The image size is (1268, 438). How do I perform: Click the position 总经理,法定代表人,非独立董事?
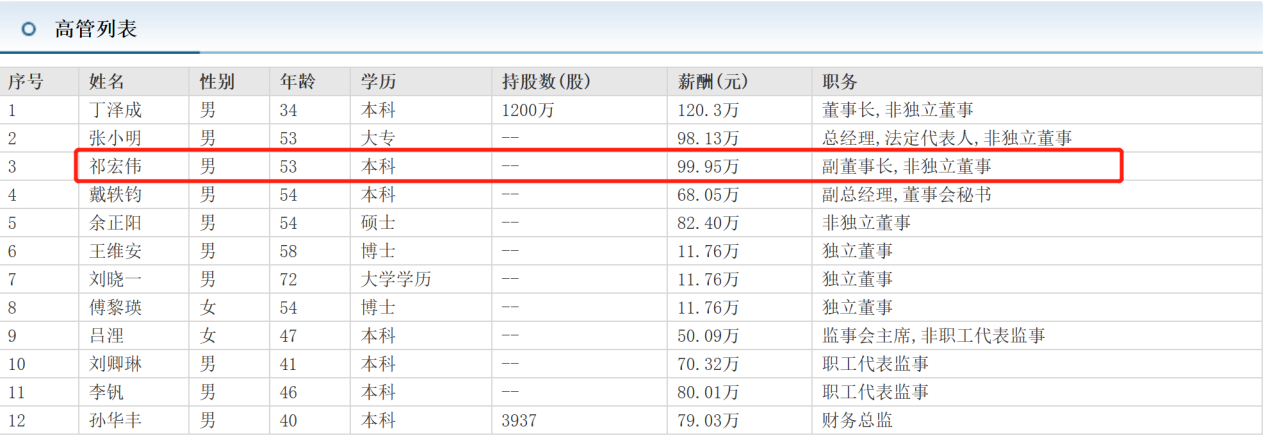click(x=947, y=138)
